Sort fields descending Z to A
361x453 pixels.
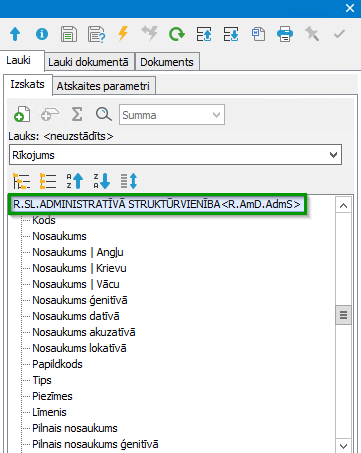click(x=101, y=181)
